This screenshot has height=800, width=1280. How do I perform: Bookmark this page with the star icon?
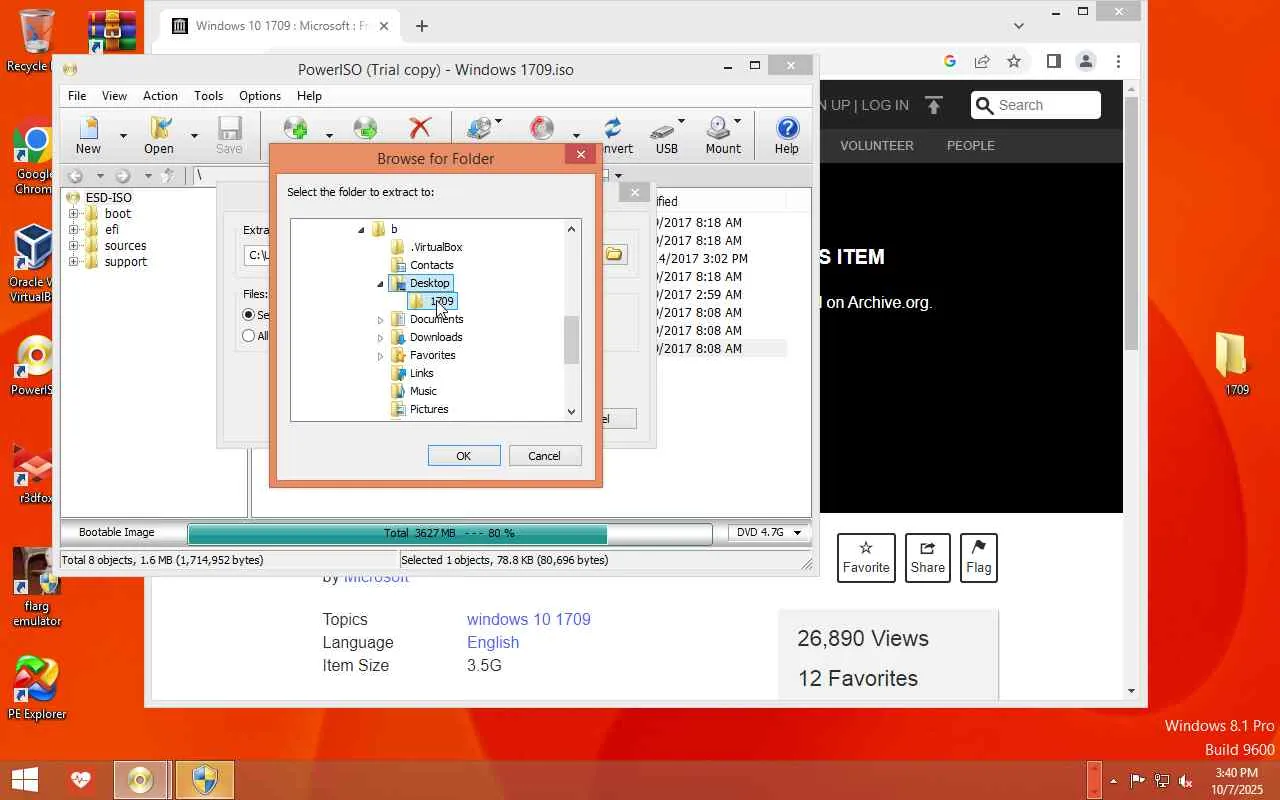click(1014, 61)
